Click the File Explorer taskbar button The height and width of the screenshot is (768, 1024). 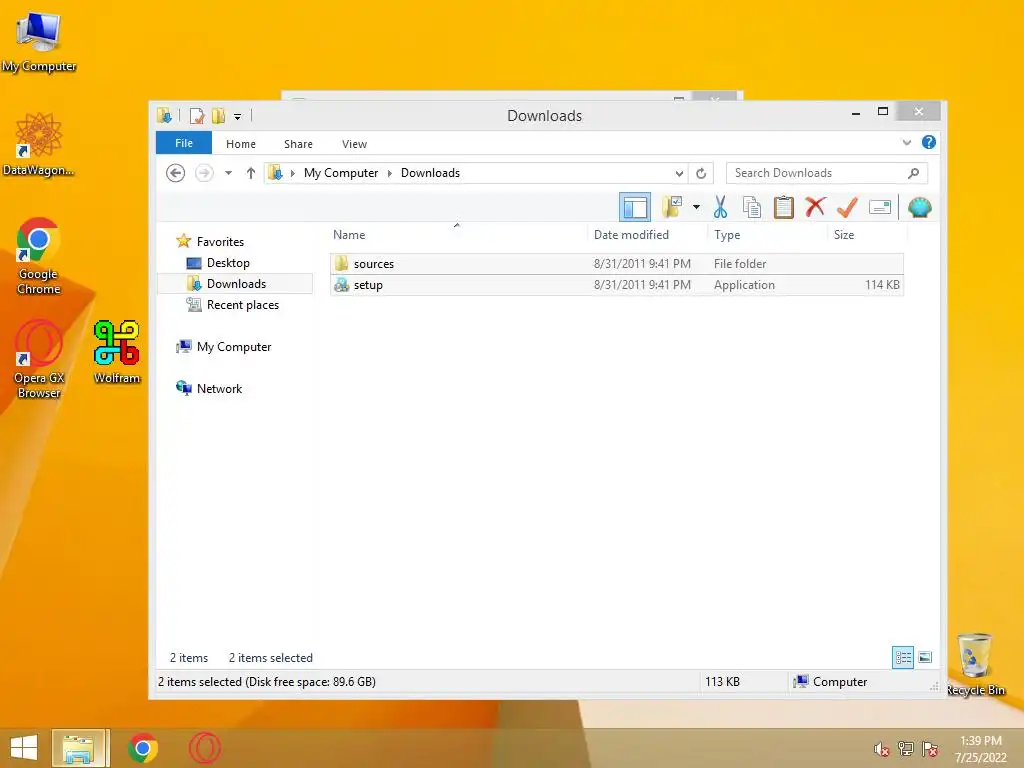[78, 748]
